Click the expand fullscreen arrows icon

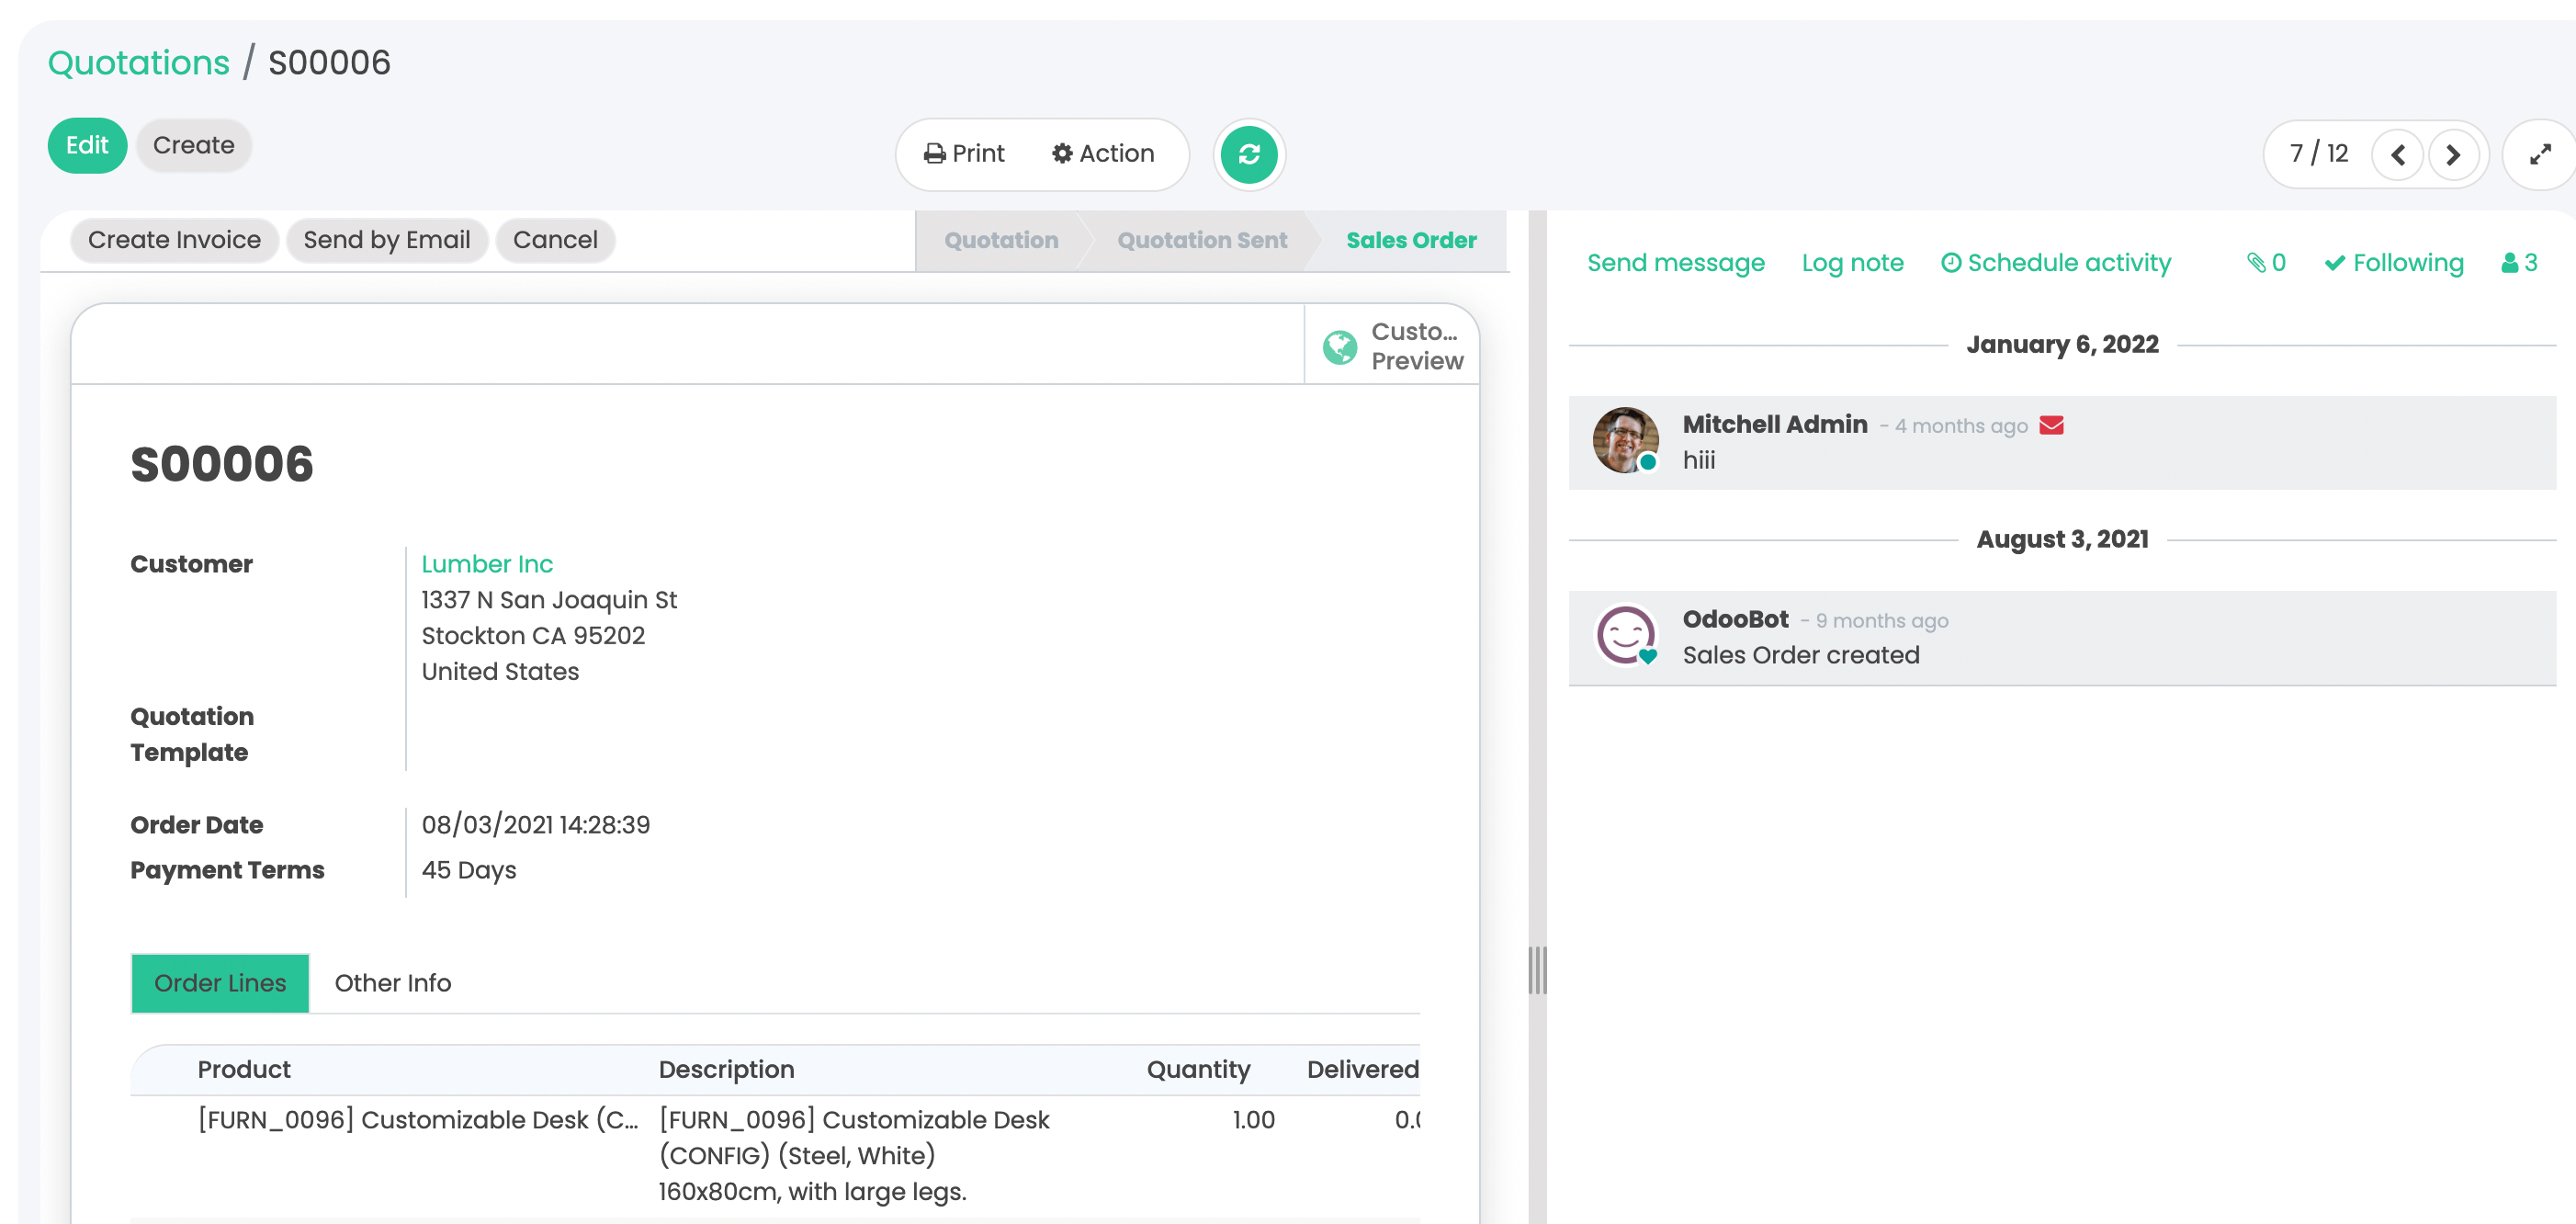coord(2539,155)
